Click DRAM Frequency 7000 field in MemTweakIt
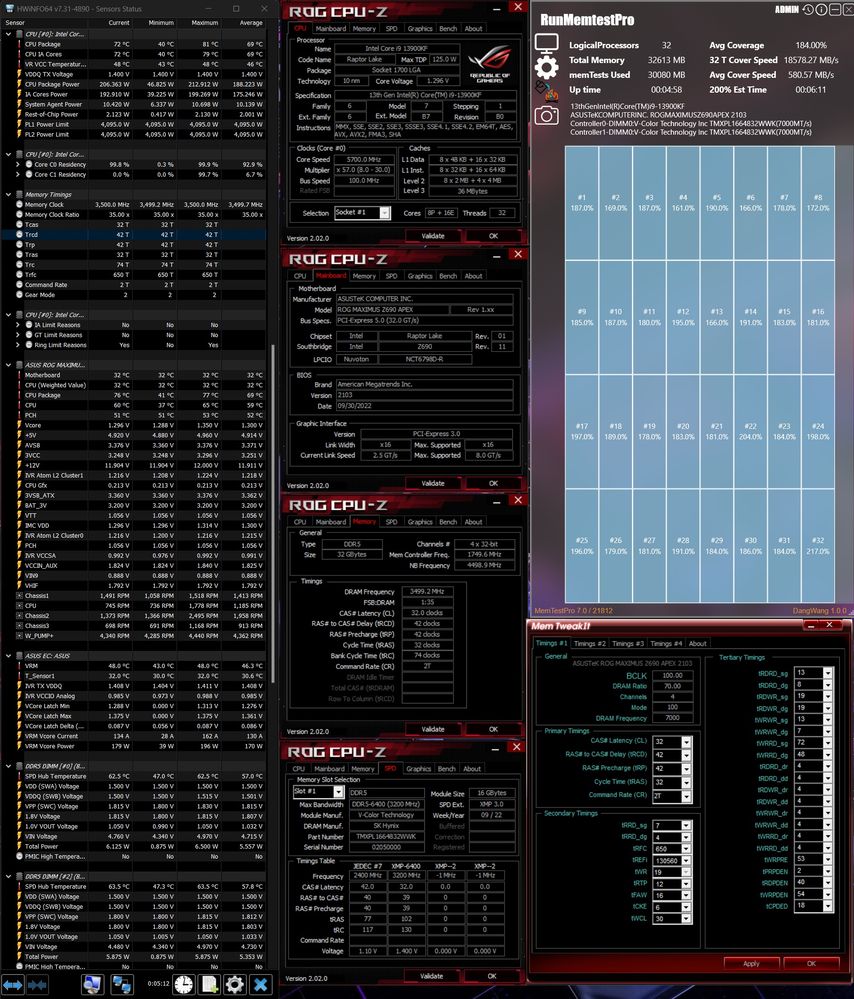 coord(672,718)
